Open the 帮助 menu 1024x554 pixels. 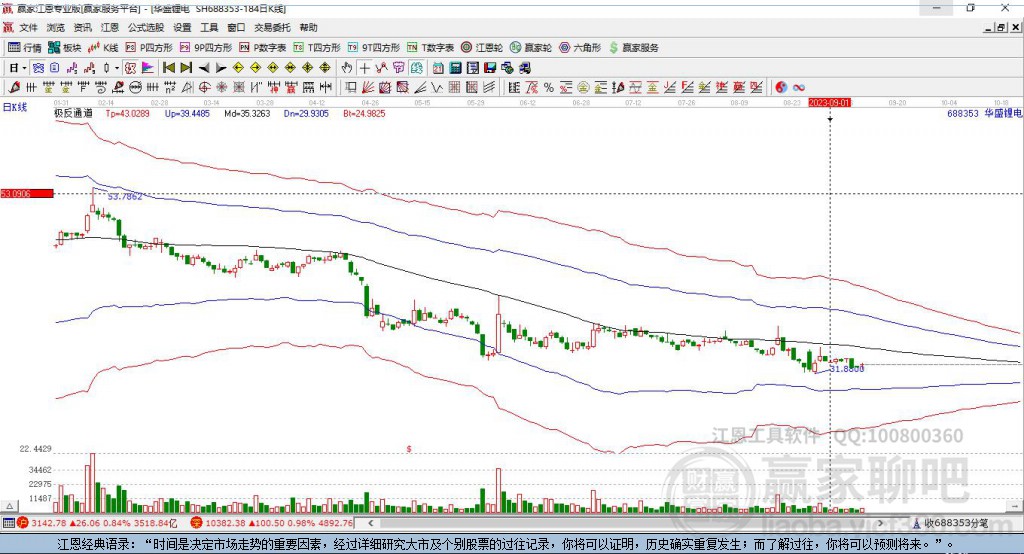click(x=308, y=27)
